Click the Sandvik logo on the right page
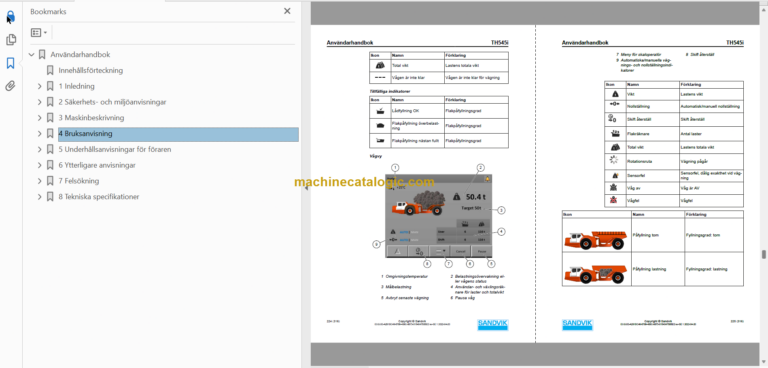This screenshot has height=368, width=768. tap(577, 324)
